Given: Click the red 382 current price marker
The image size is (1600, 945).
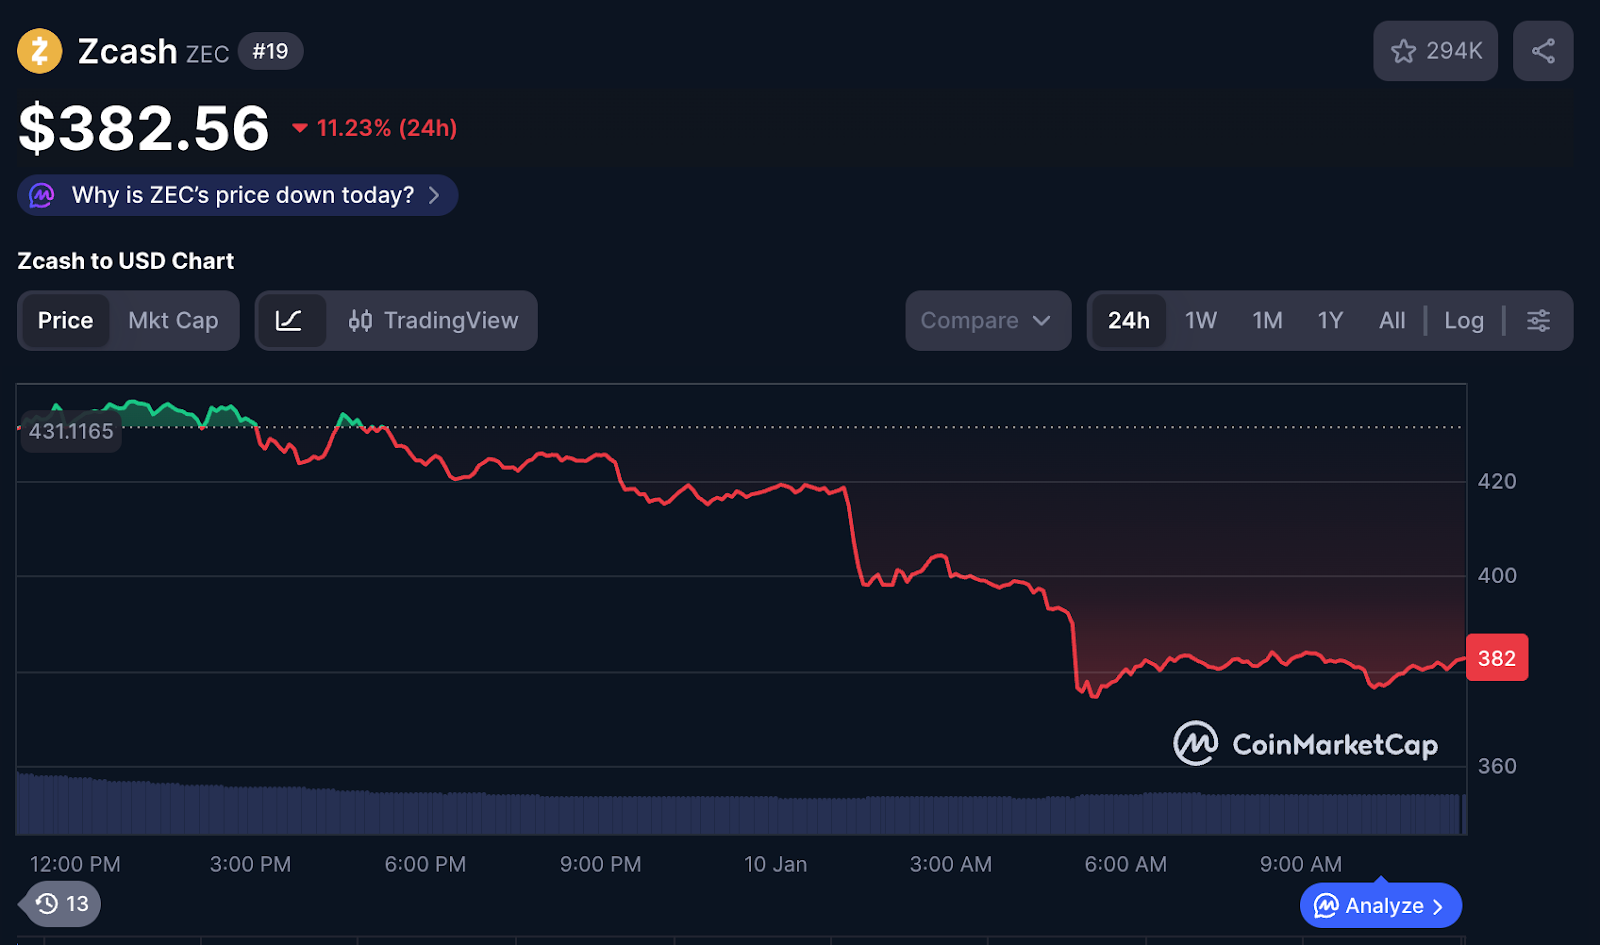Looking at the screenshot, I should coord(1496,658).
